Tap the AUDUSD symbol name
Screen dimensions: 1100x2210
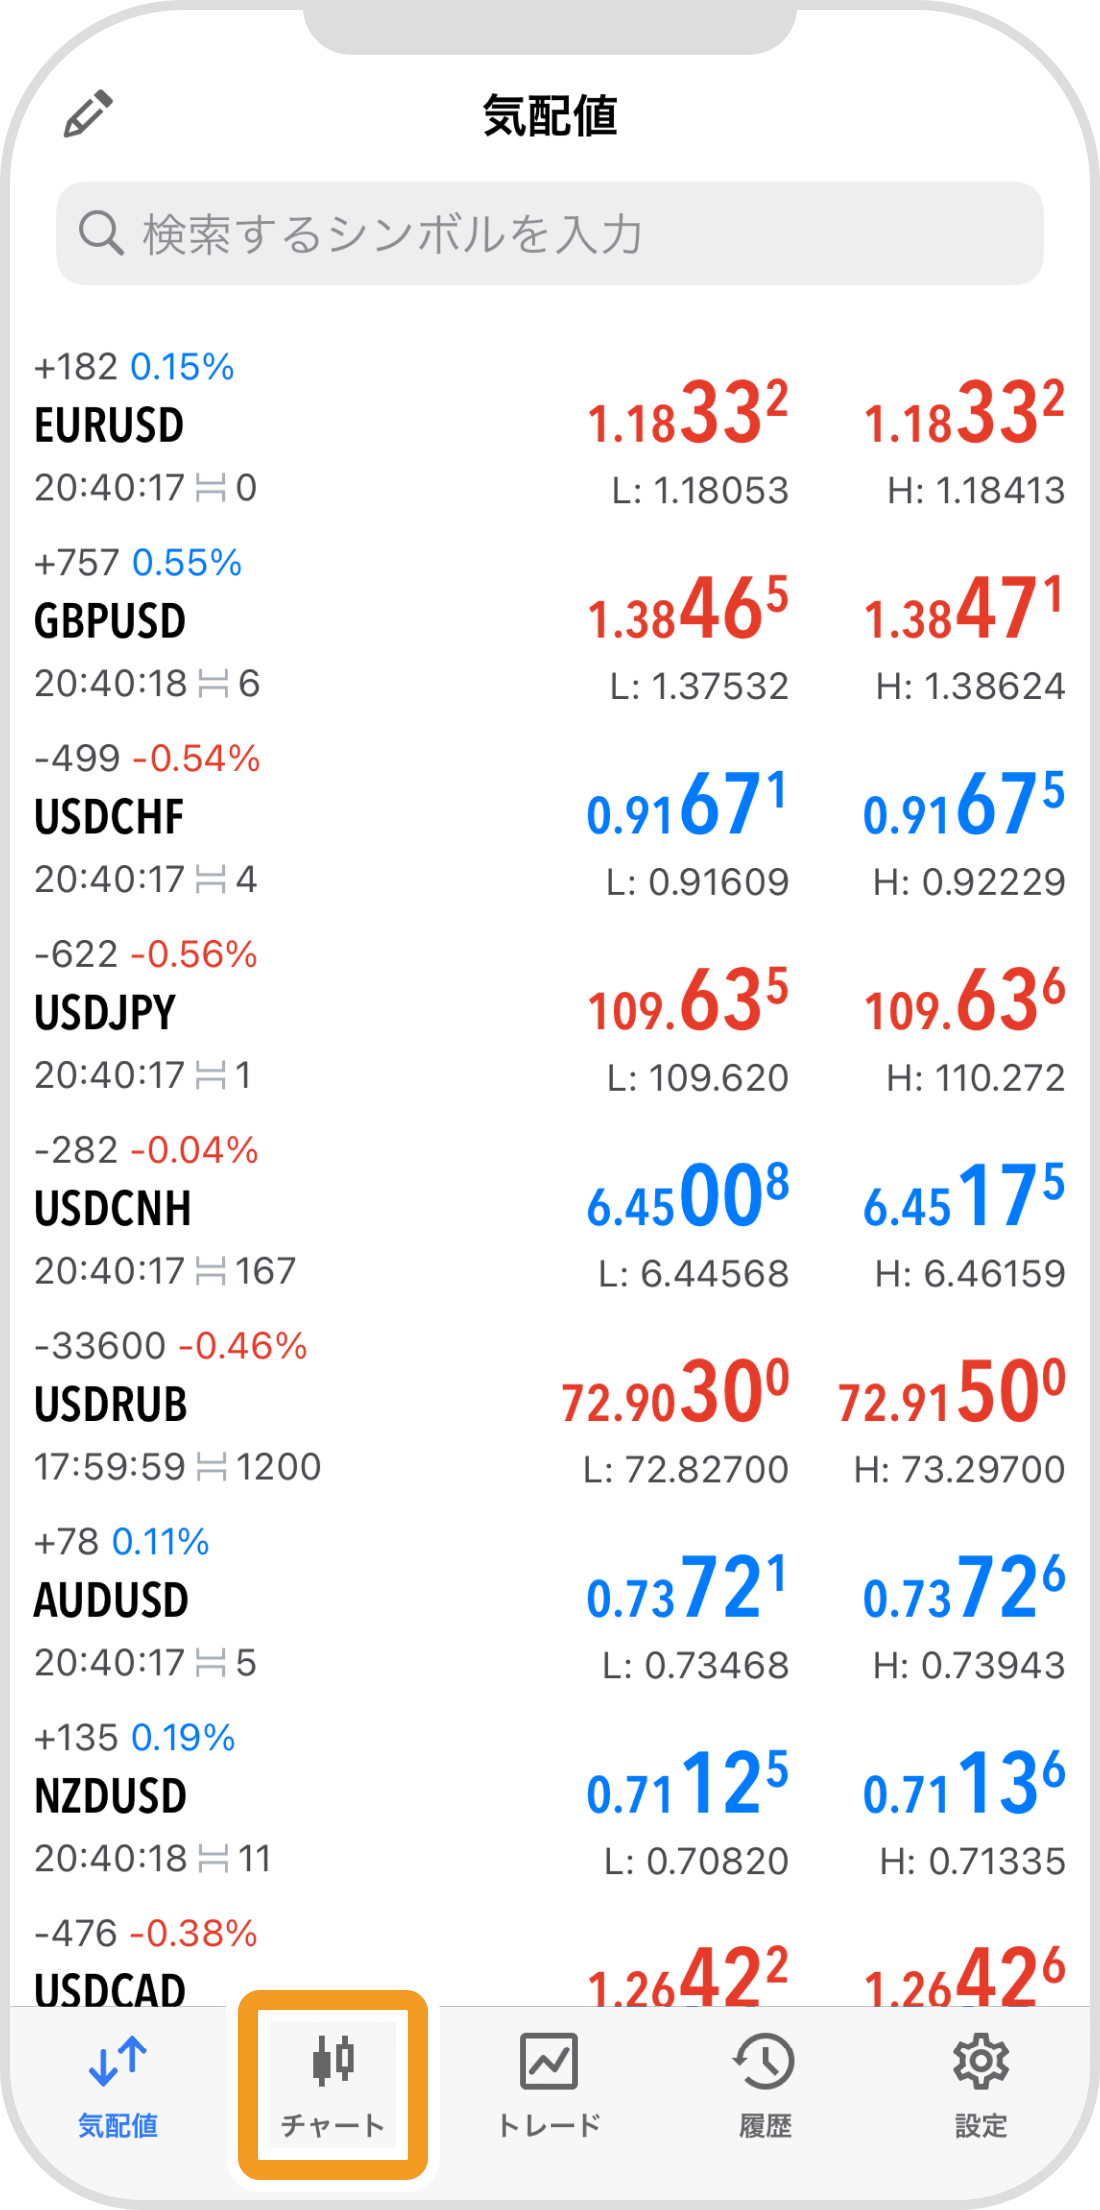111,1601
